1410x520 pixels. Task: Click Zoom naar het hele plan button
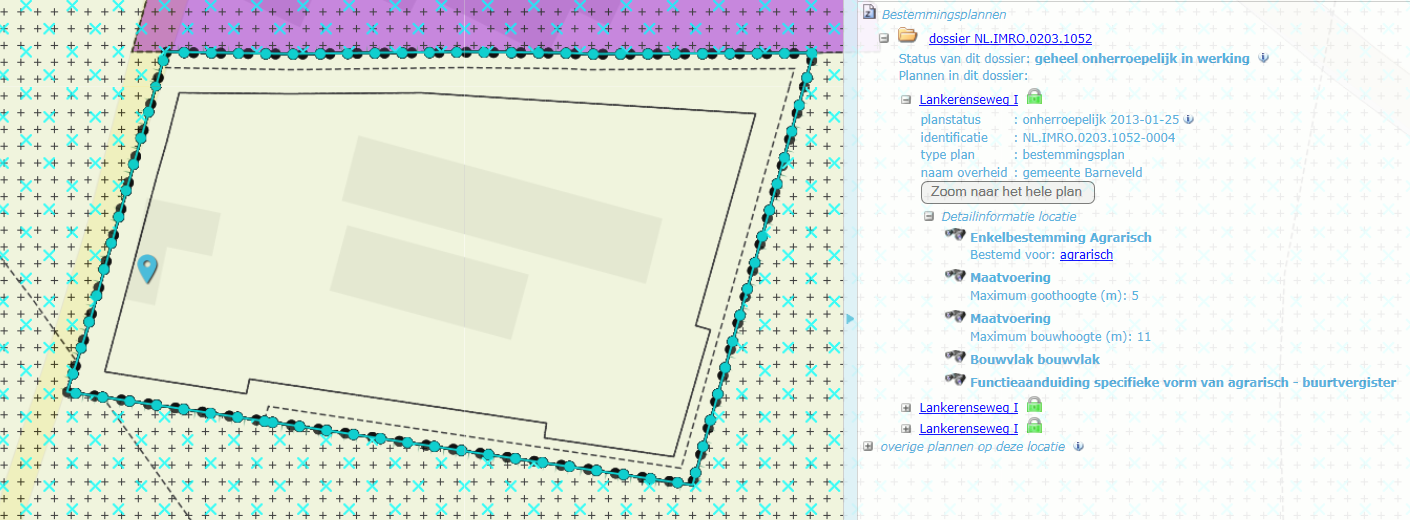click(x=1008, y=192)
